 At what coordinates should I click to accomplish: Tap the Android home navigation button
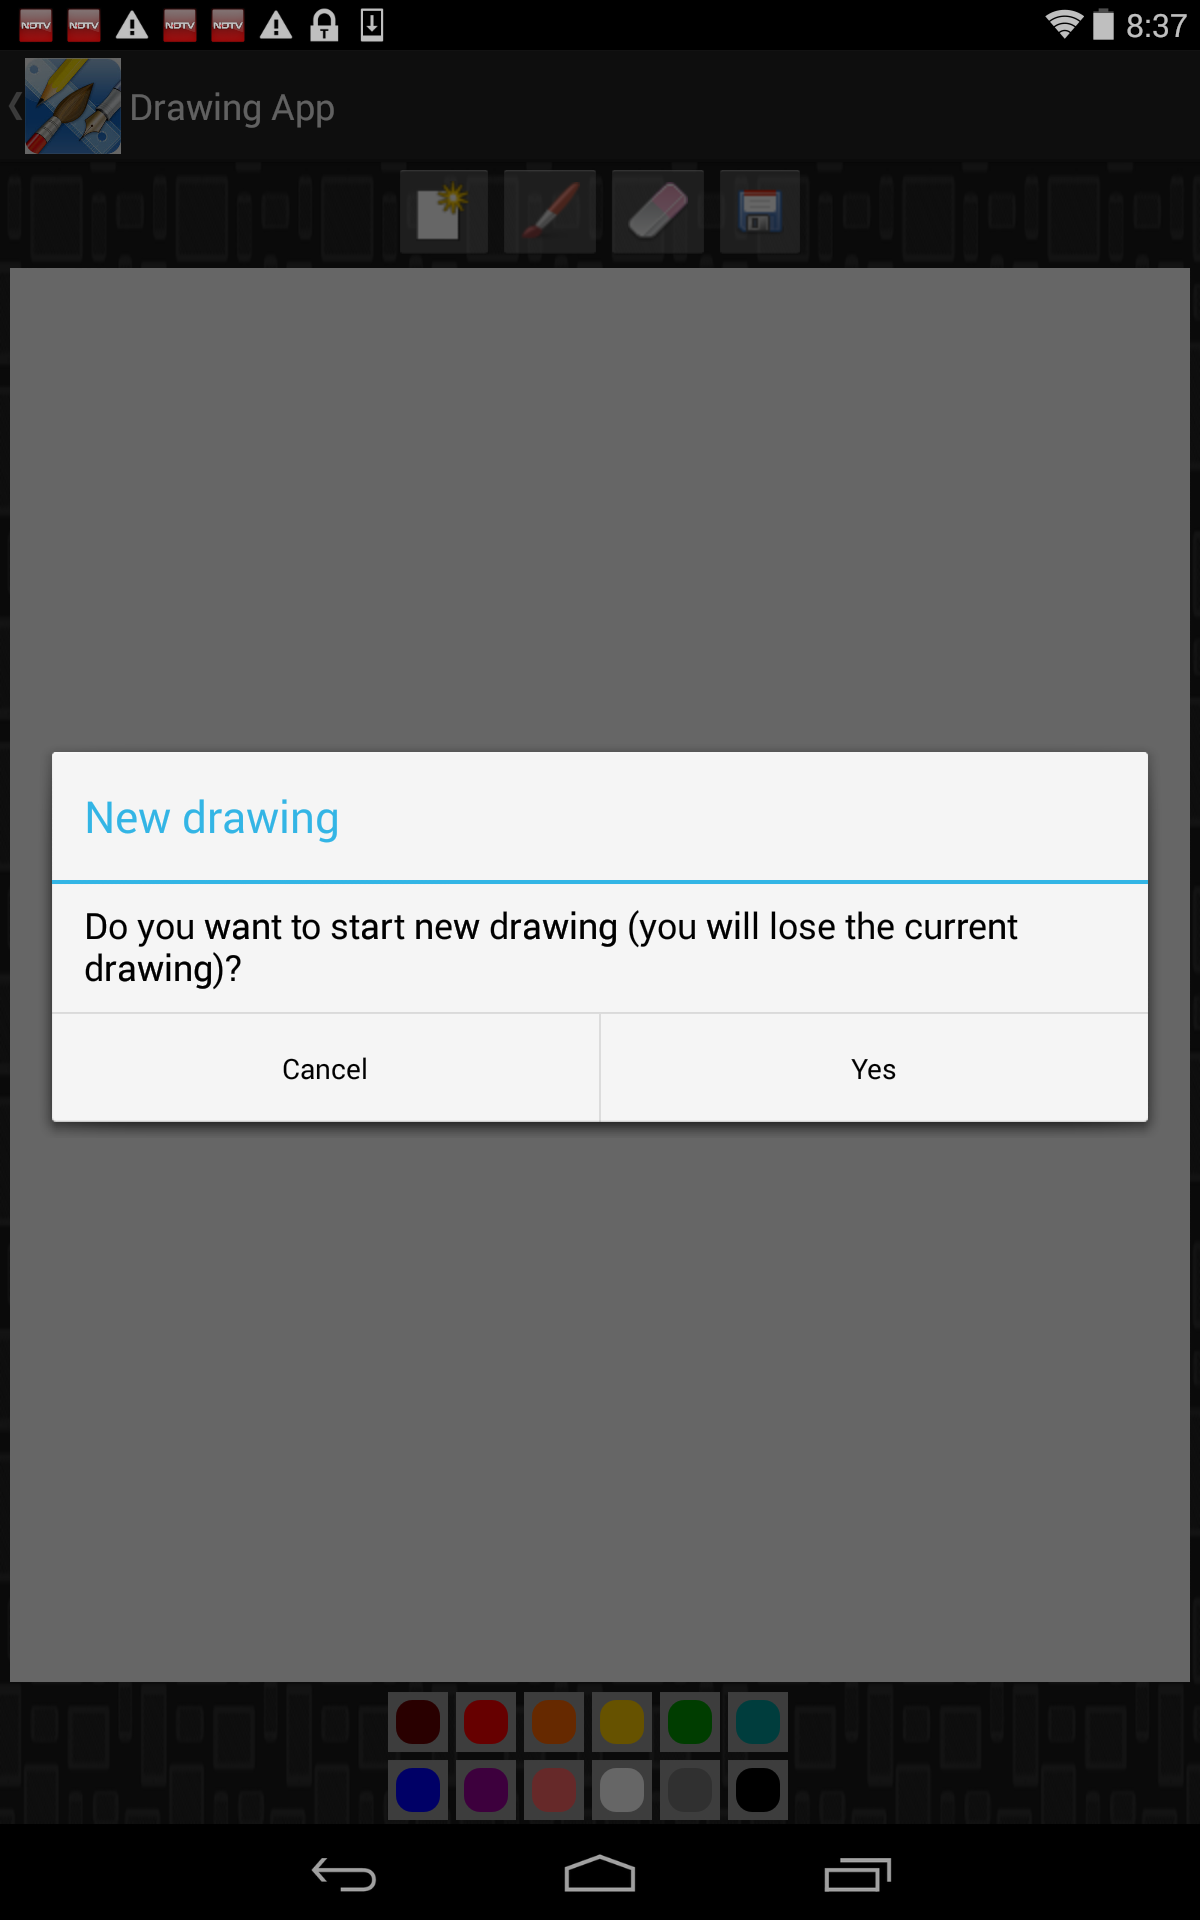pyautogui.click(x=600, y=1874)
